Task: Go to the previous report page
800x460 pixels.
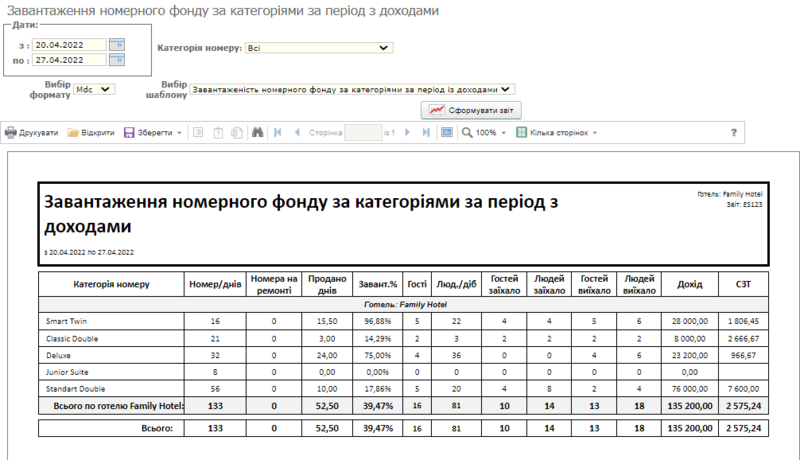Action: [x=296, y=132]
